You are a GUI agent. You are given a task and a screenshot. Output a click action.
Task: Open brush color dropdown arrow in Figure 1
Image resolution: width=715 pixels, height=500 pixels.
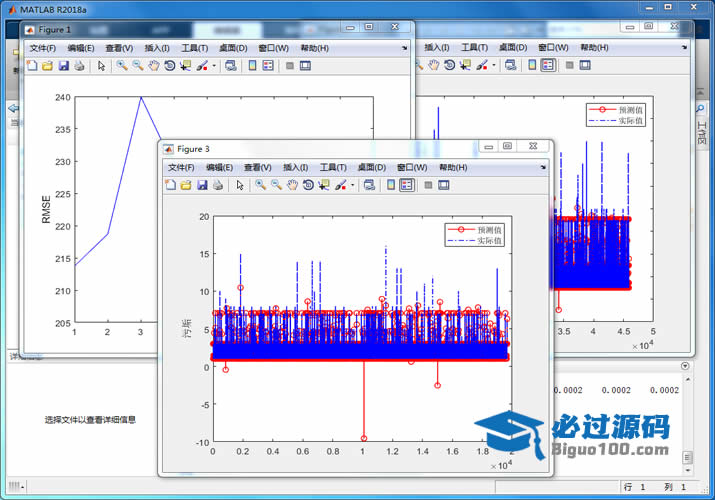[214, 66]
